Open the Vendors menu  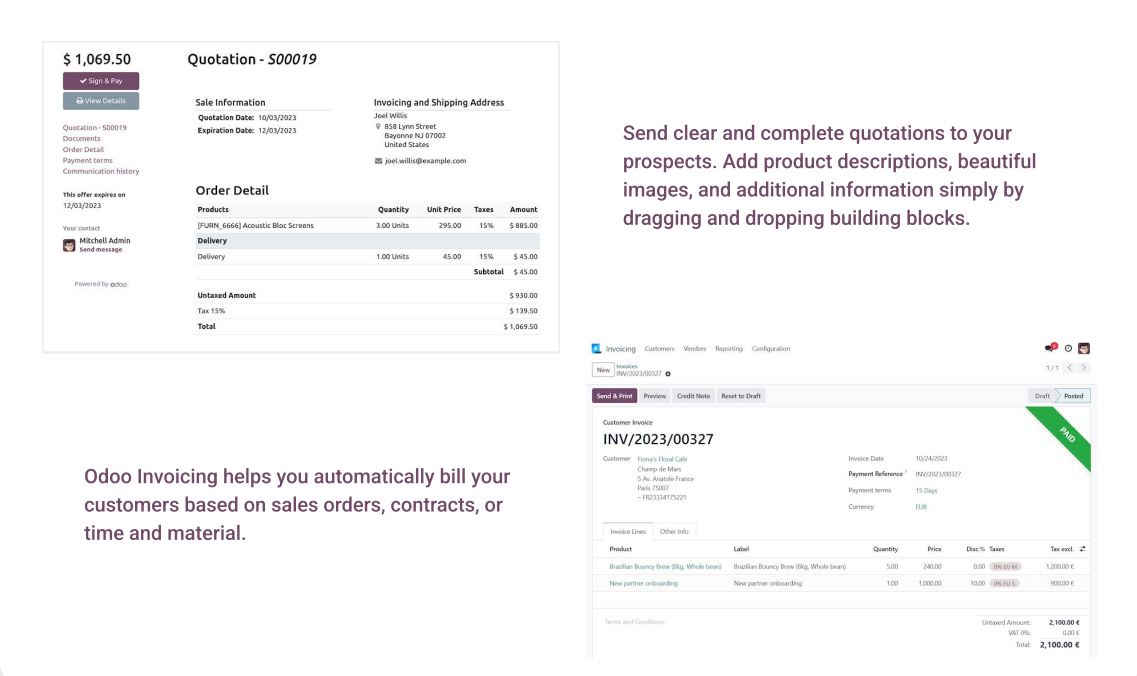(x=695, y=349)
